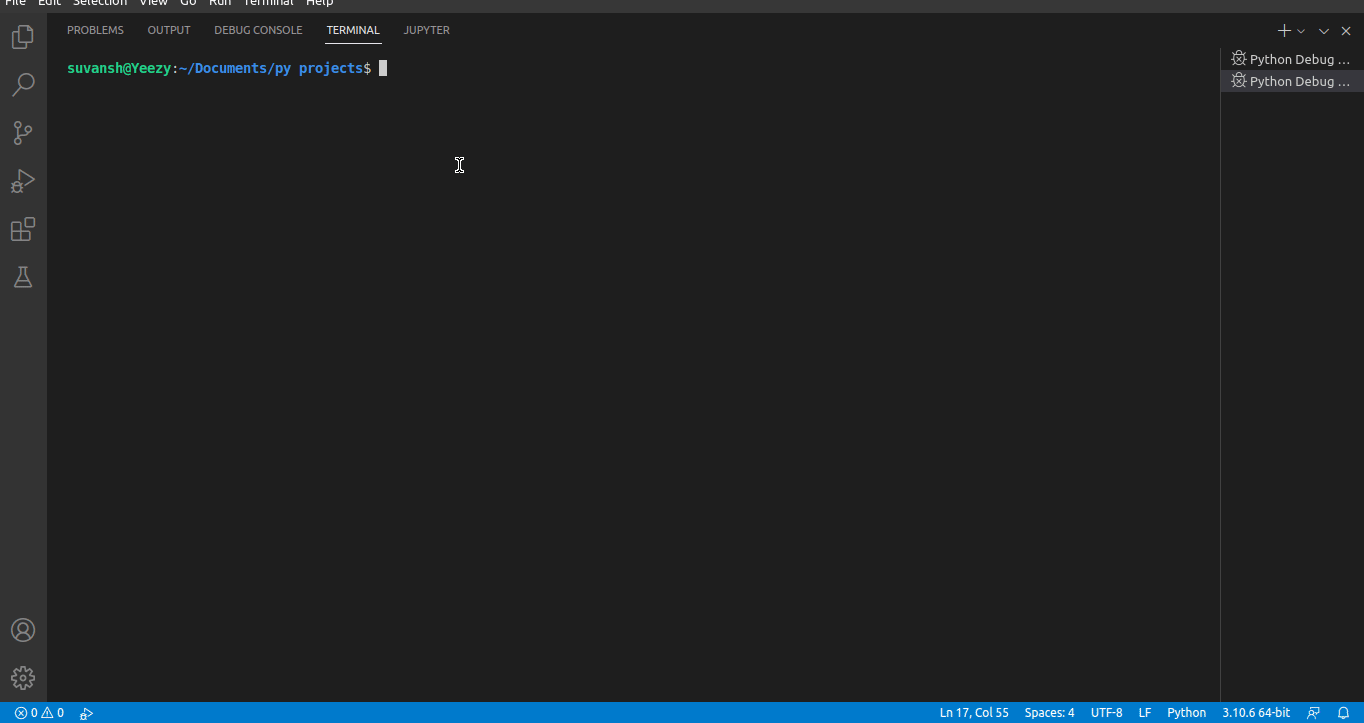1364x723 pixels.
Task: Open the terminal profile dropdown chevron
Action: coord(1300,30)
